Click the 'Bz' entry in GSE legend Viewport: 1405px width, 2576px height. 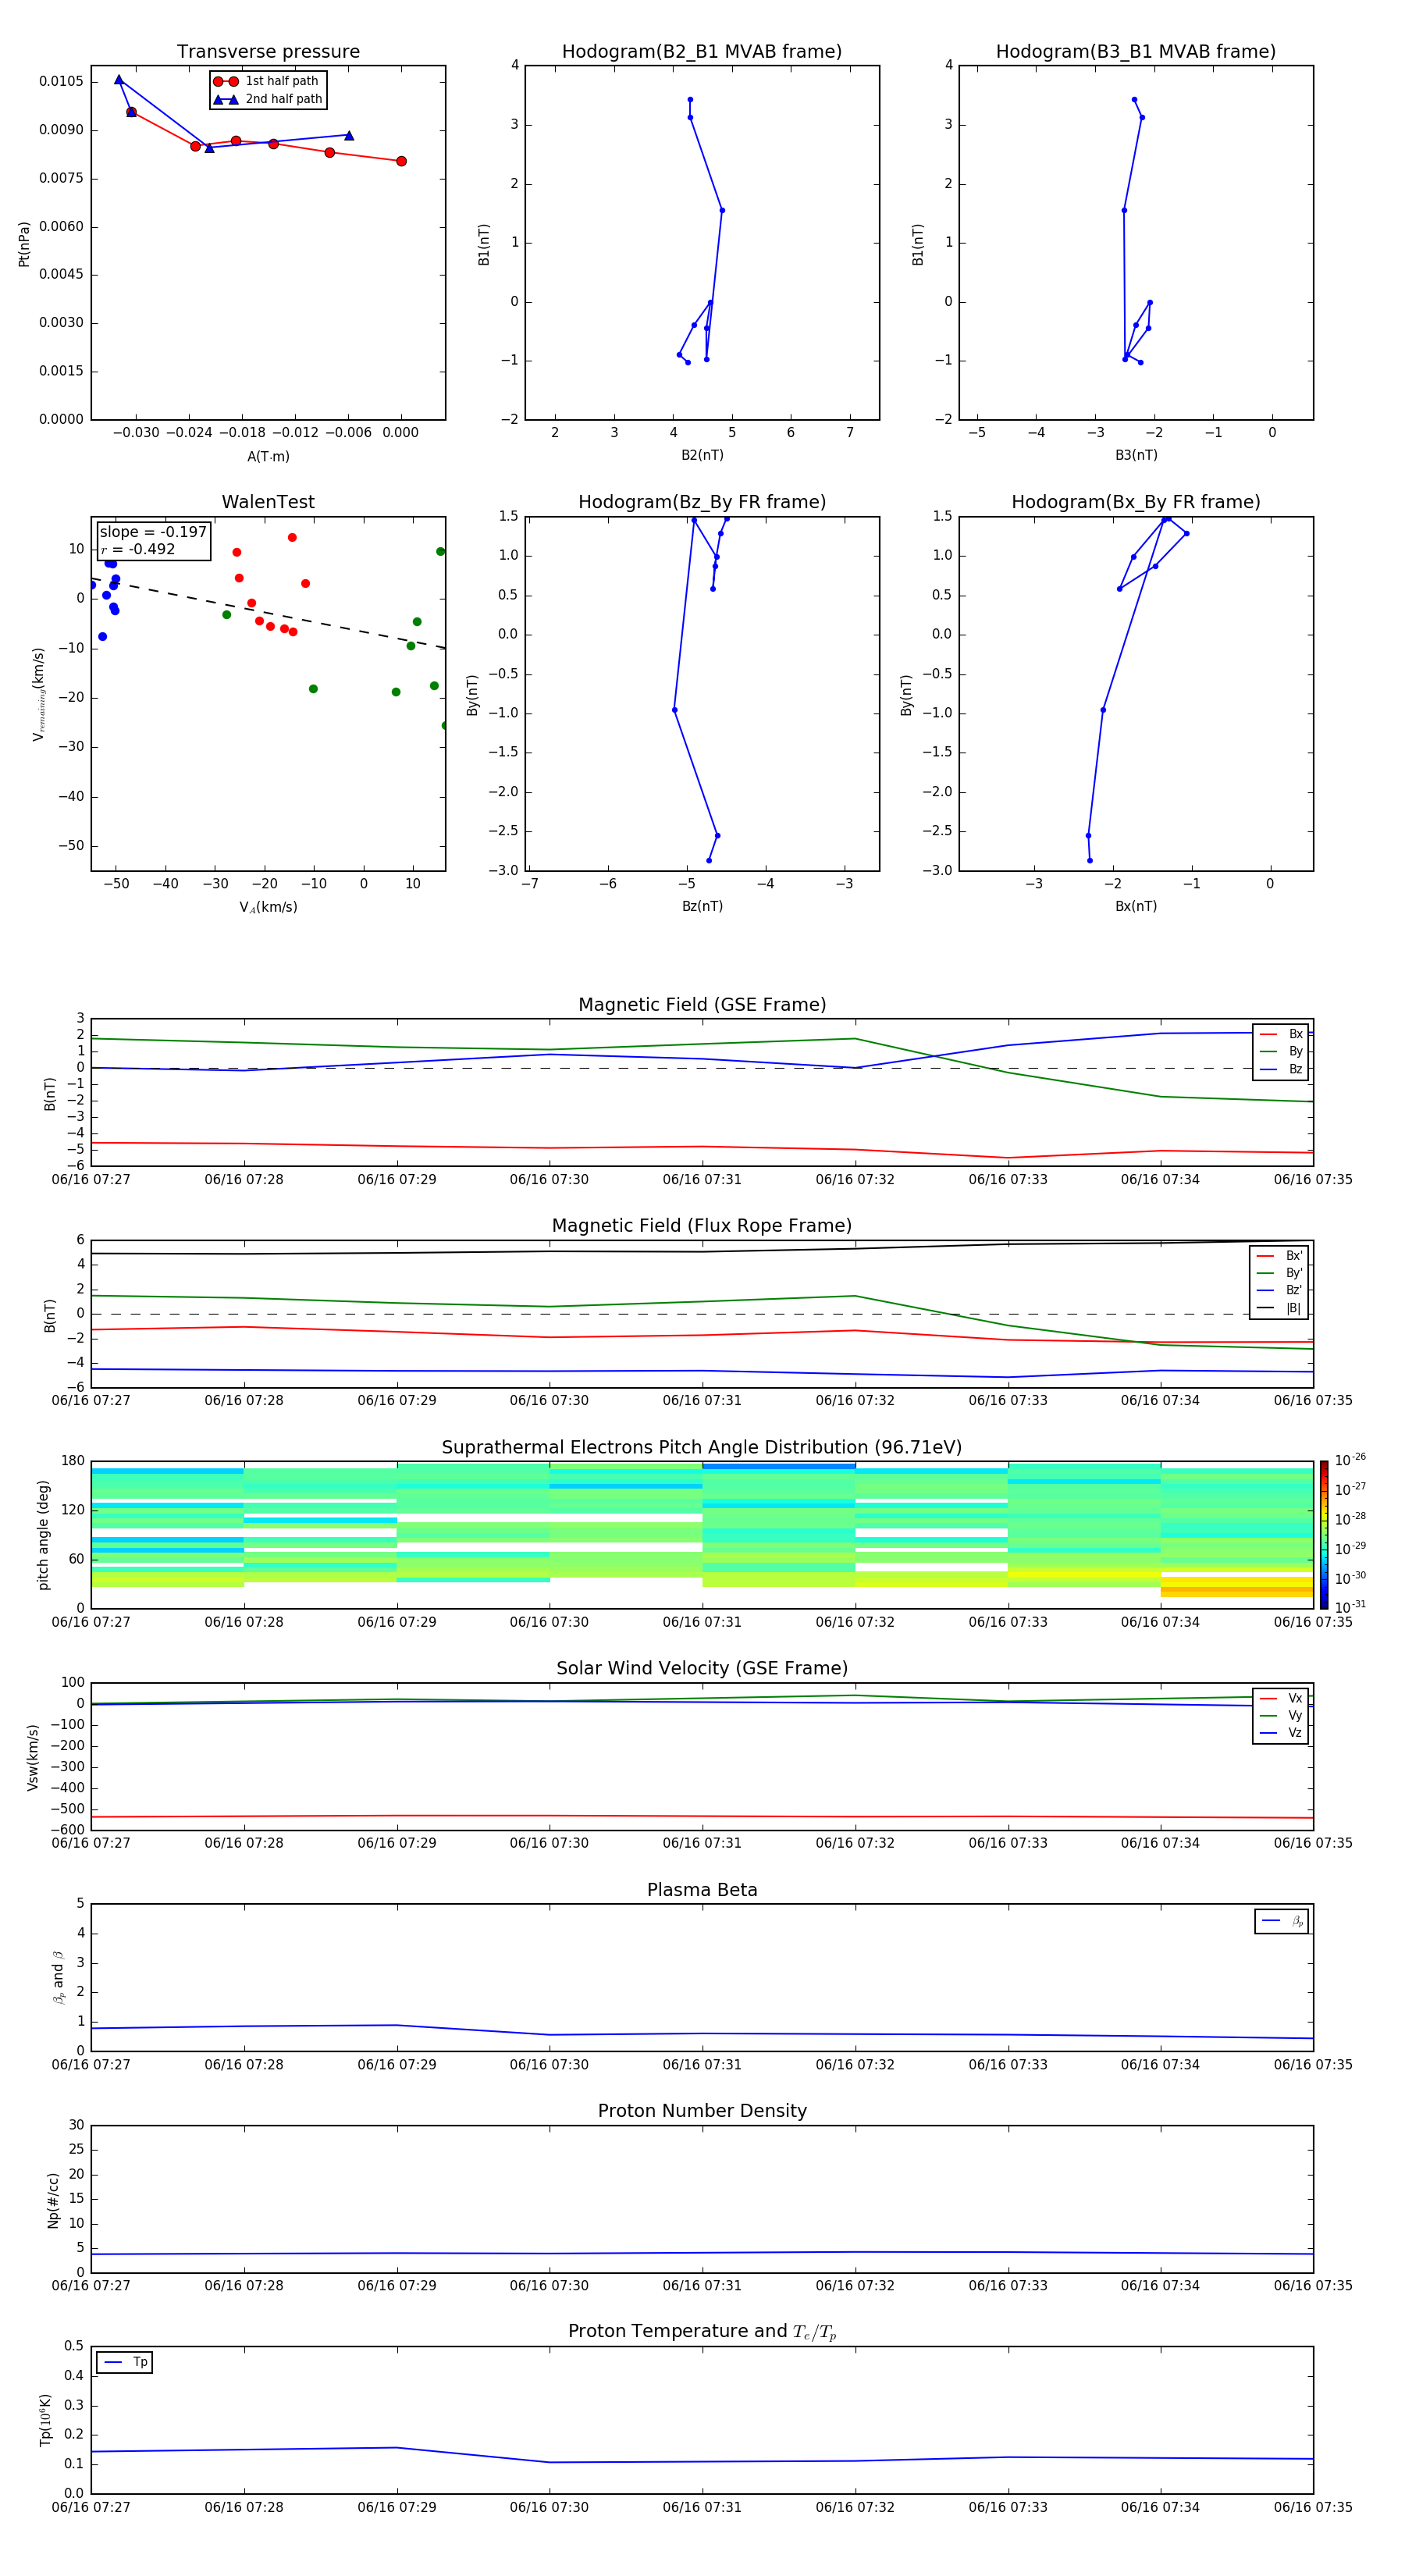1281,1069
